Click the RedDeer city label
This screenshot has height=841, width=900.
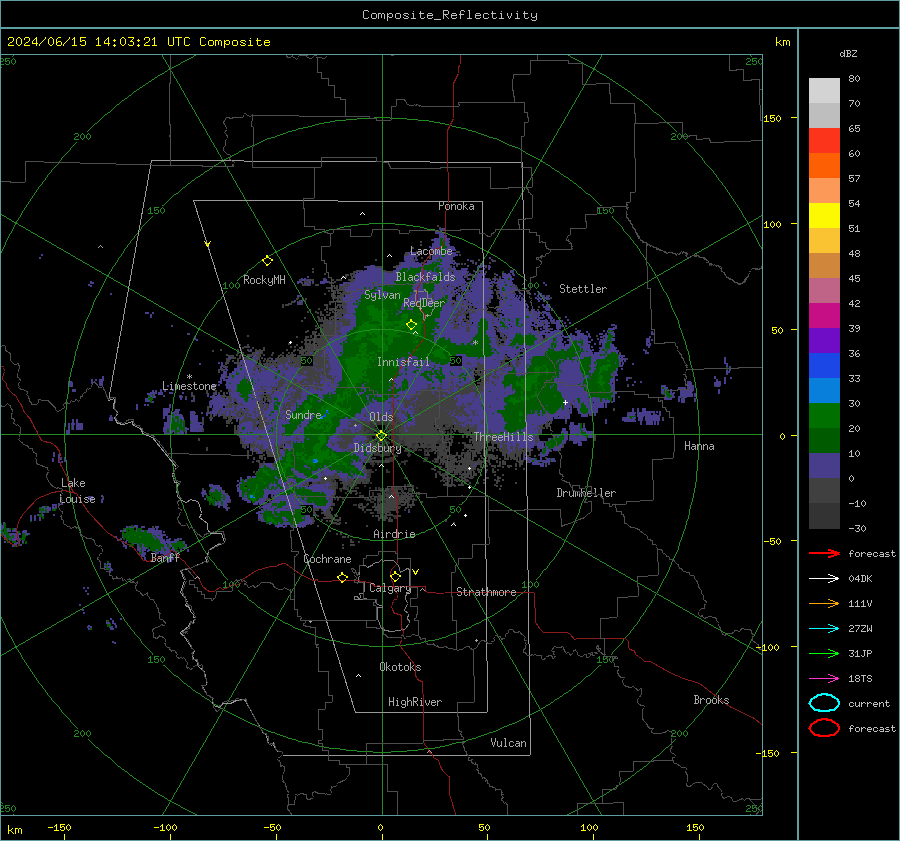pos(424,303)
